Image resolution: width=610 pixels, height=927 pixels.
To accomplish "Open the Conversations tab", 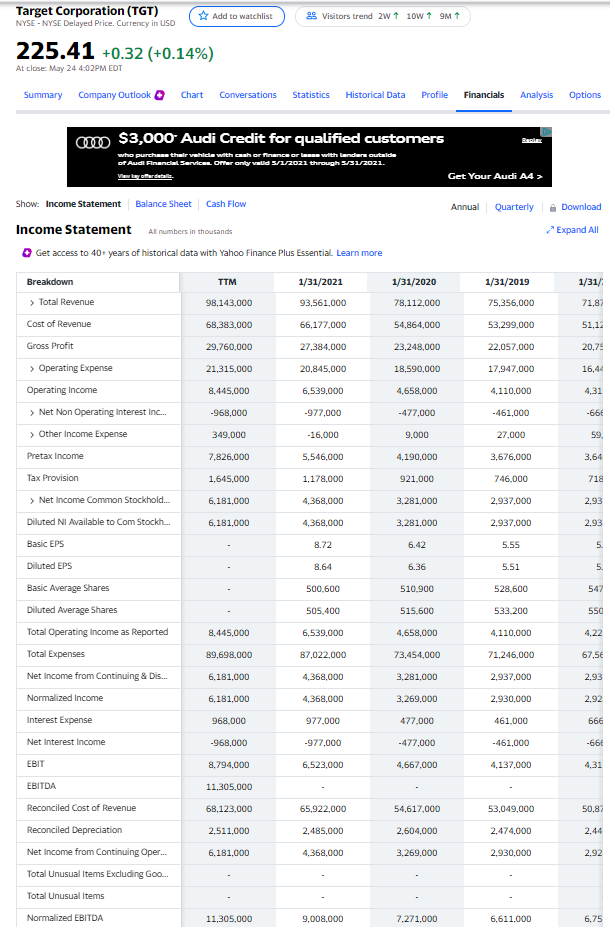I will (248, 95).
